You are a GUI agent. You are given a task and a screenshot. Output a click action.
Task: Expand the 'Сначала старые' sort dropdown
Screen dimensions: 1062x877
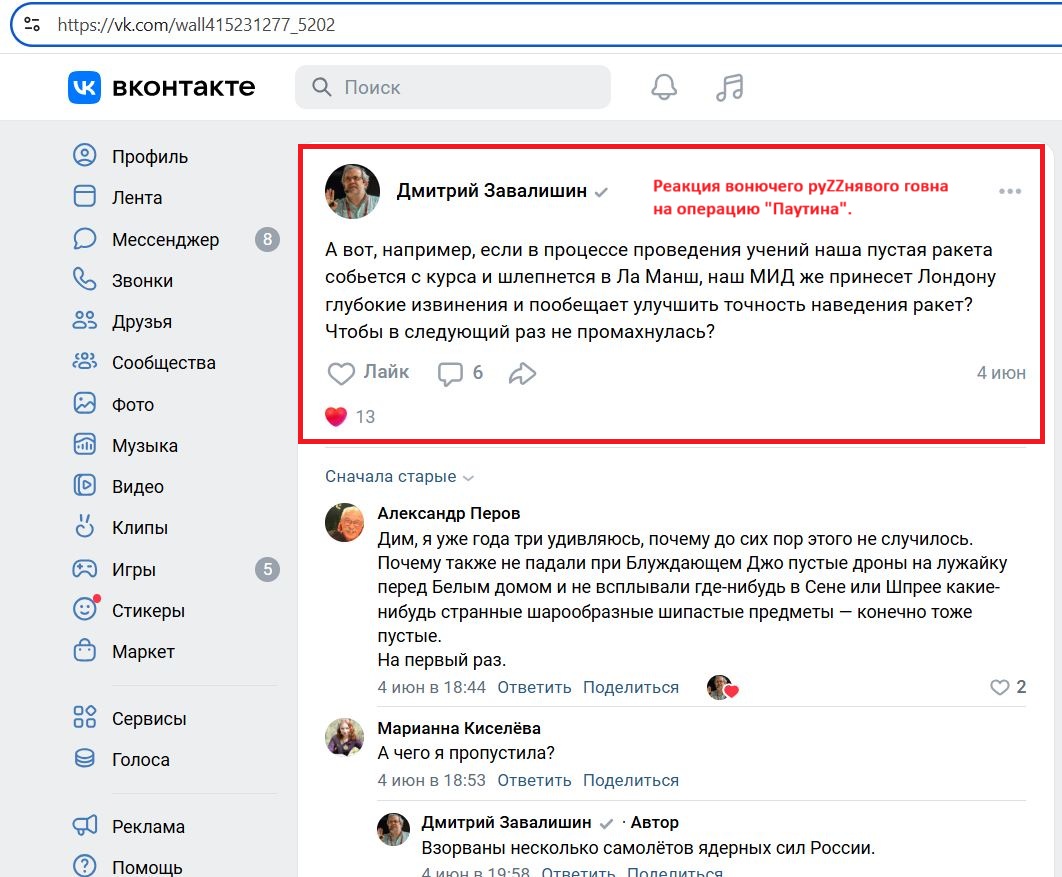399,477
